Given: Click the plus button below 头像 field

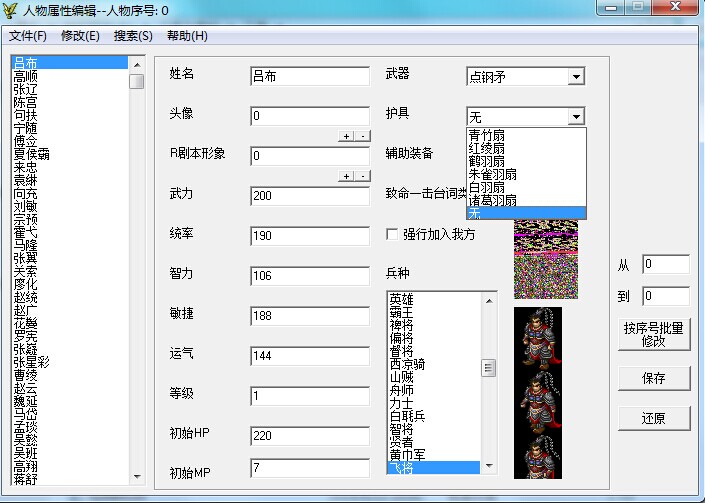Looking at the screenshot, I should pyautogui.click(x=346, y=136).
